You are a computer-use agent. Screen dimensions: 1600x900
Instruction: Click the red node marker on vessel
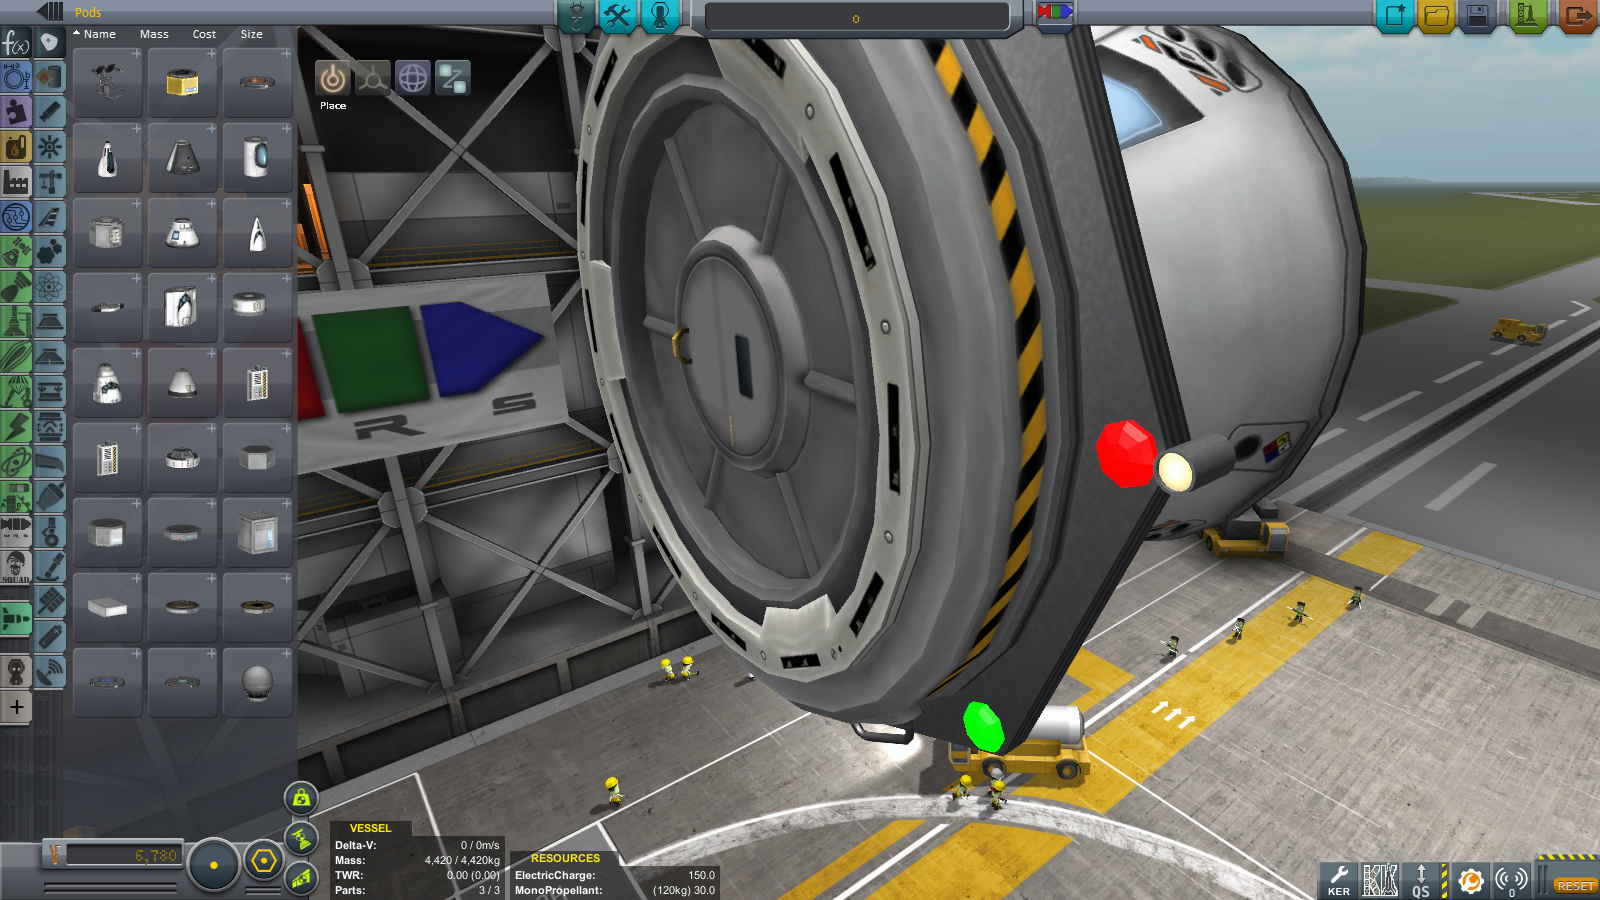pos(1126,454)
